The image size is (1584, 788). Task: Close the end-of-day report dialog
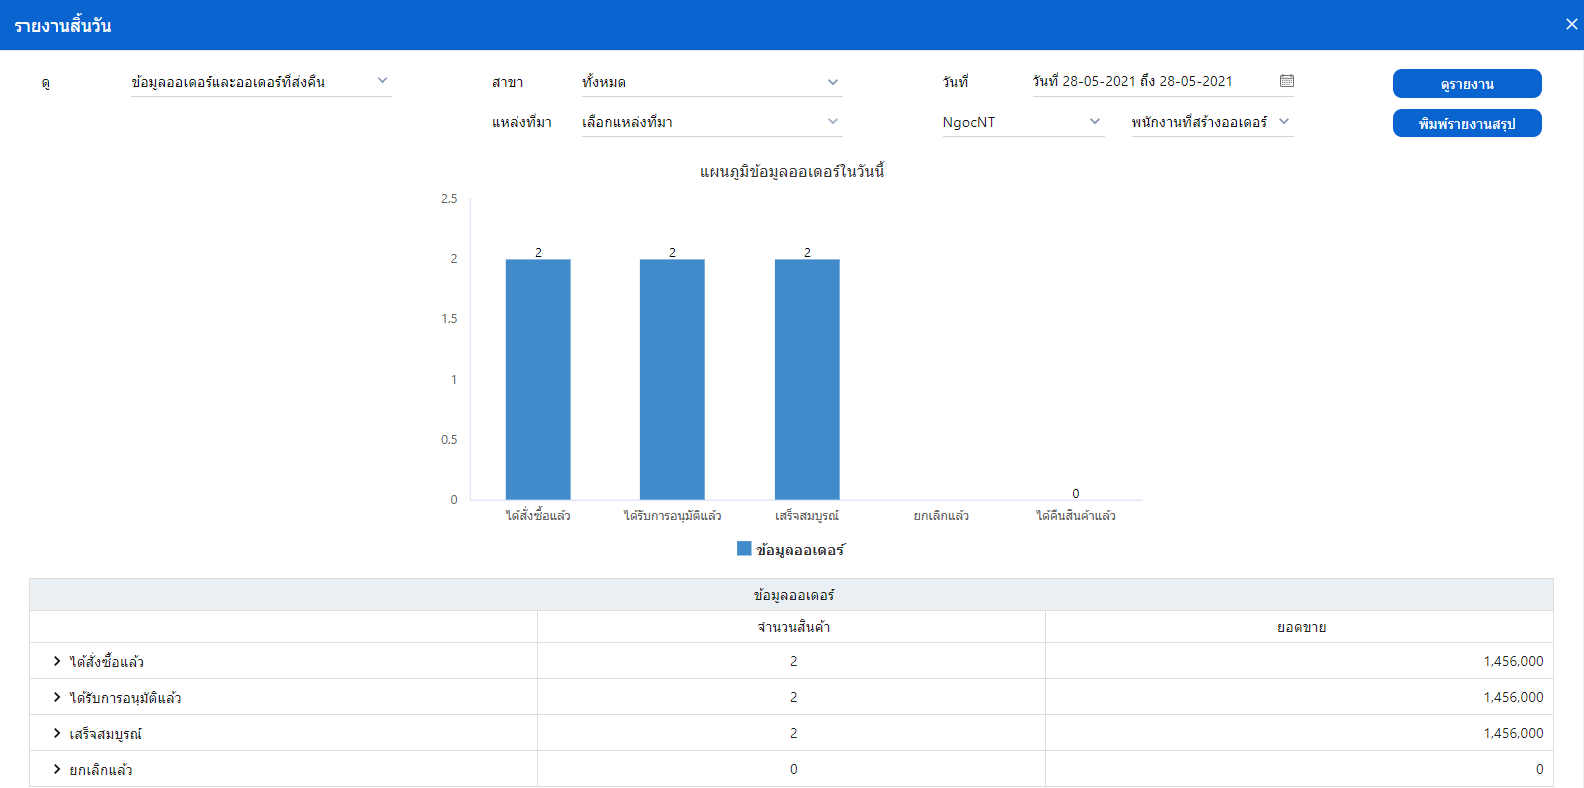(1571, 24)
